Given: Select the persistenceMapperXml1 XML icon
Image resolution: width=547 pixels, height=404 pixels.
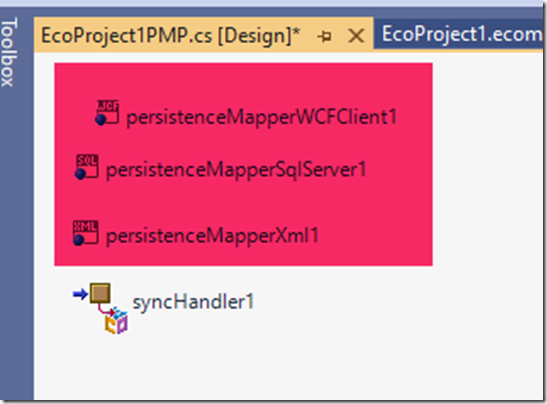Looking at the screenshot, I should pyautogui.click(x=85, y=233).
